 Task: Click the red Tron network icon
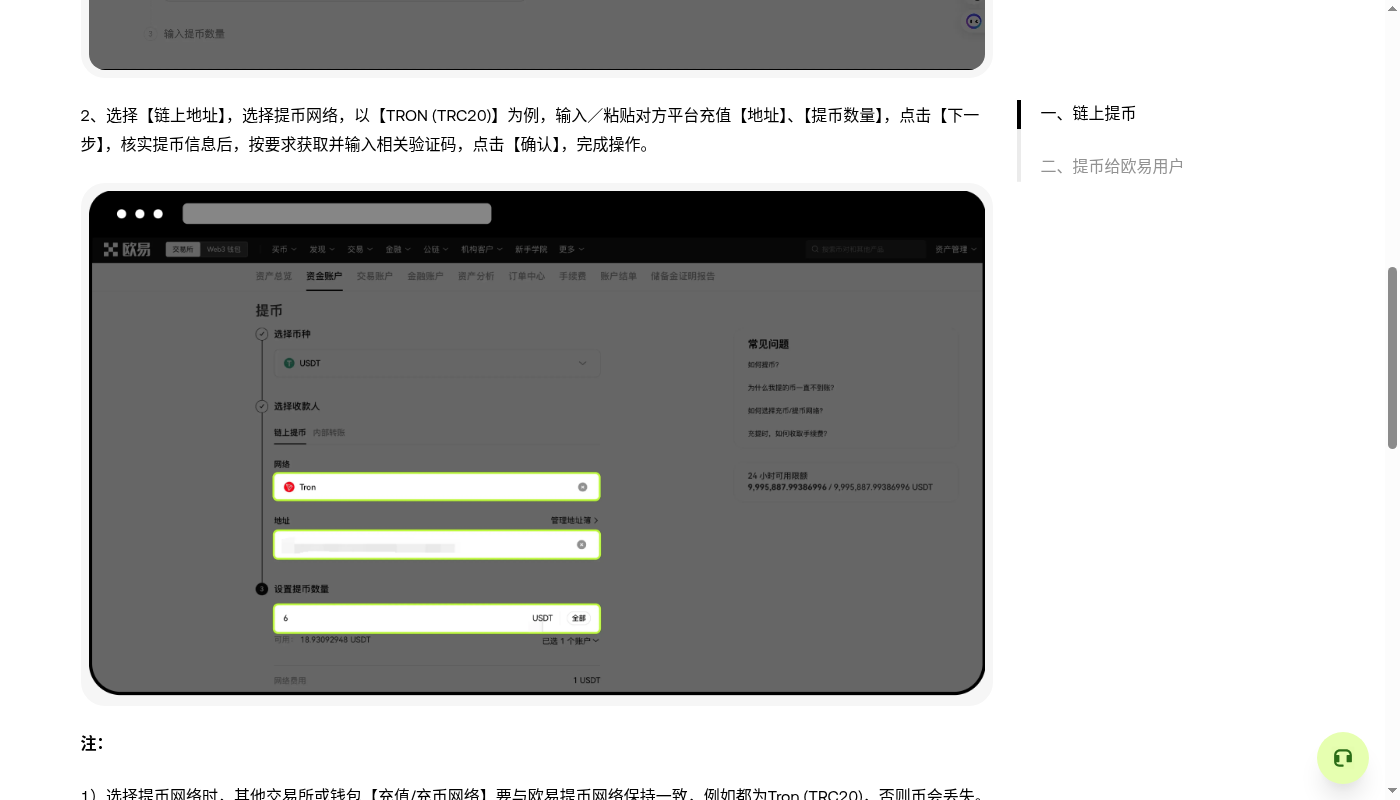point(290,487)
